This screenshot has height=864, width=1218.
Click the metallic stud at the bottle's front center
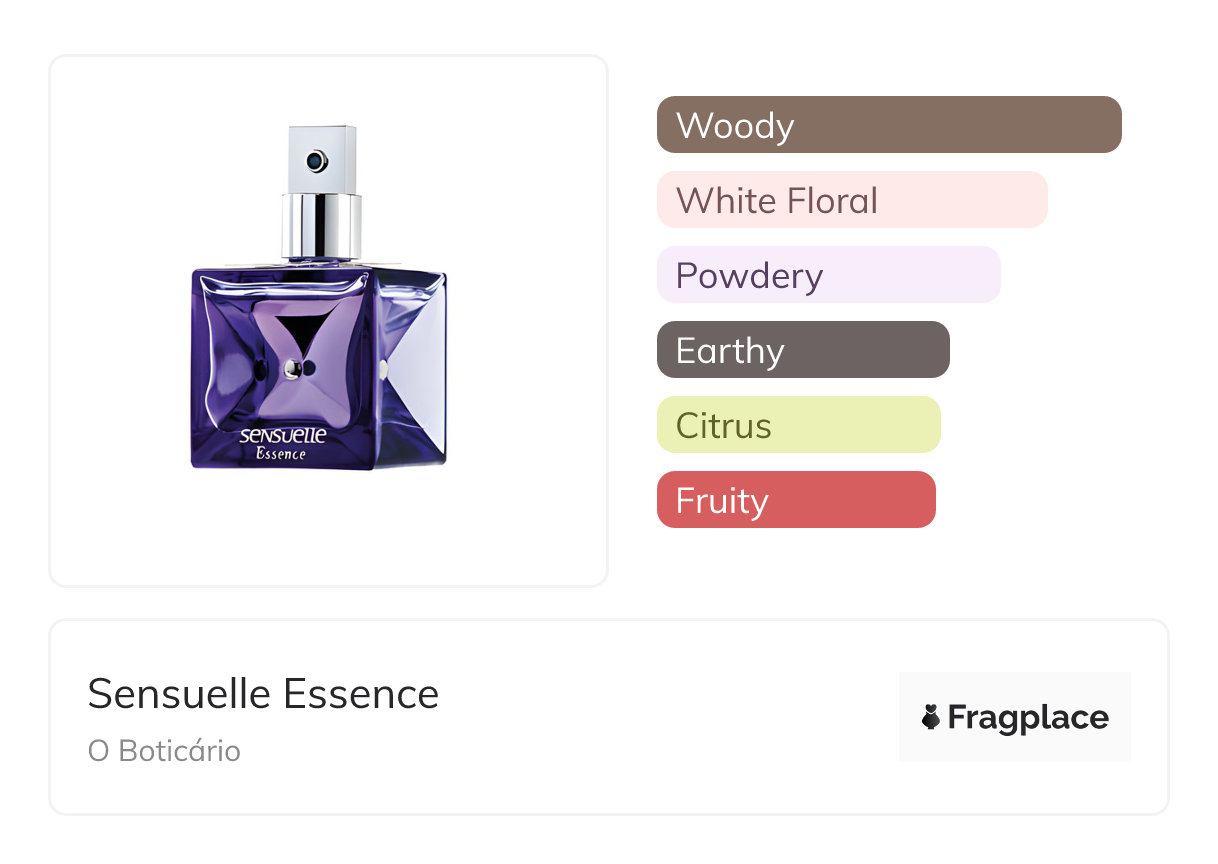pos(292,369)
